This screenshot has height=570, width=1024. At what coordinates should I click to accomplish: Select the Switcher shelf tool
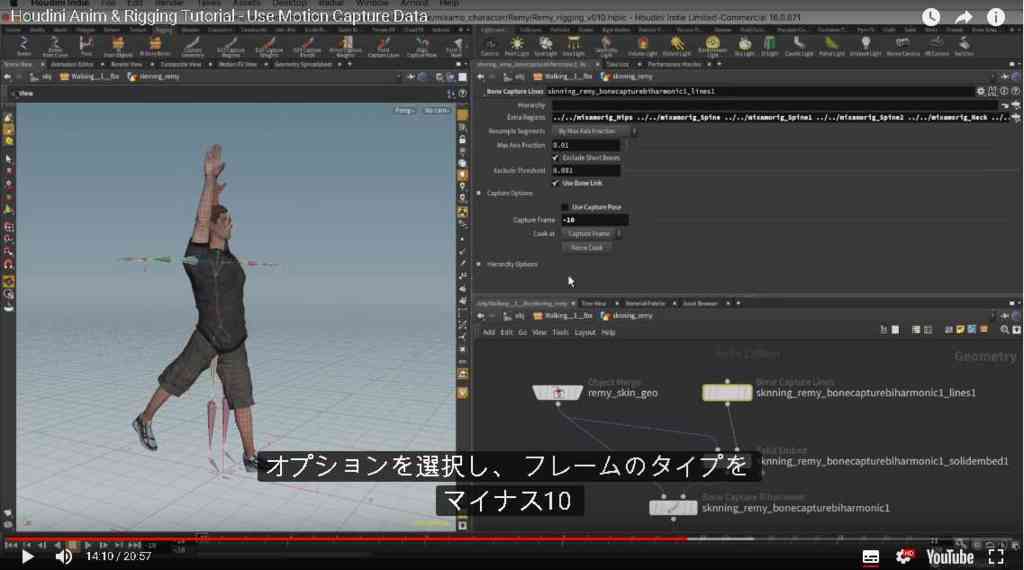click(x=964, y=46)
